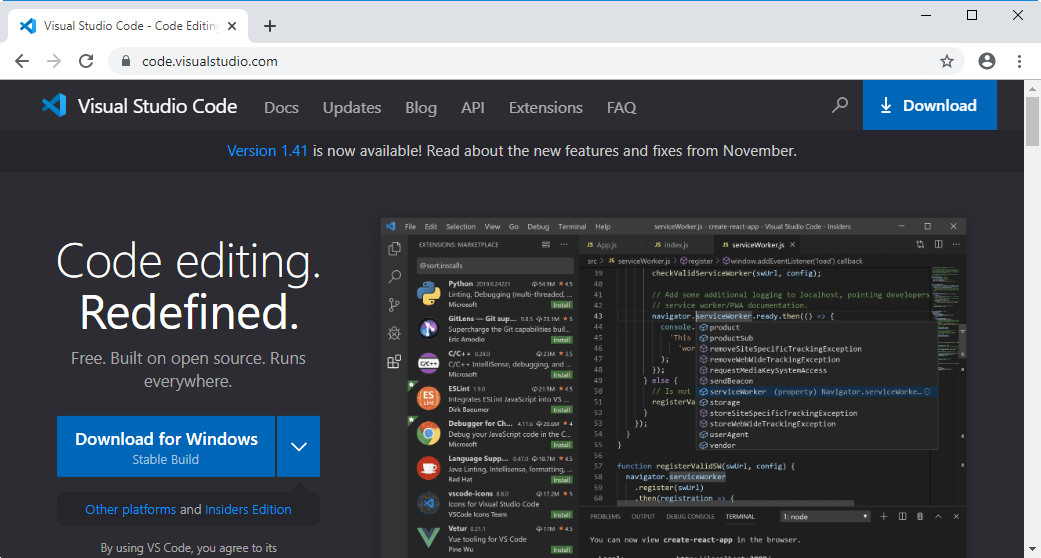
Task: Open a new browser tab with plus icon
Action: (270, 26)
